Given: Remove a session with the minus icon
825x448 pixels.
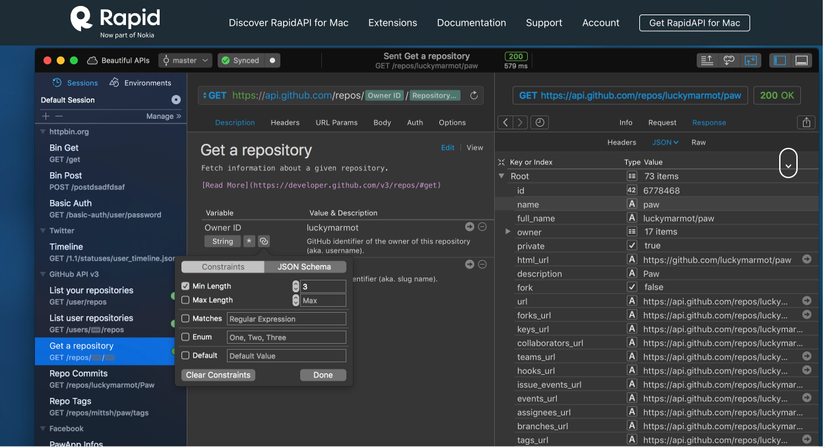Looking at the screenshot, I should click(x=58, y=116).
